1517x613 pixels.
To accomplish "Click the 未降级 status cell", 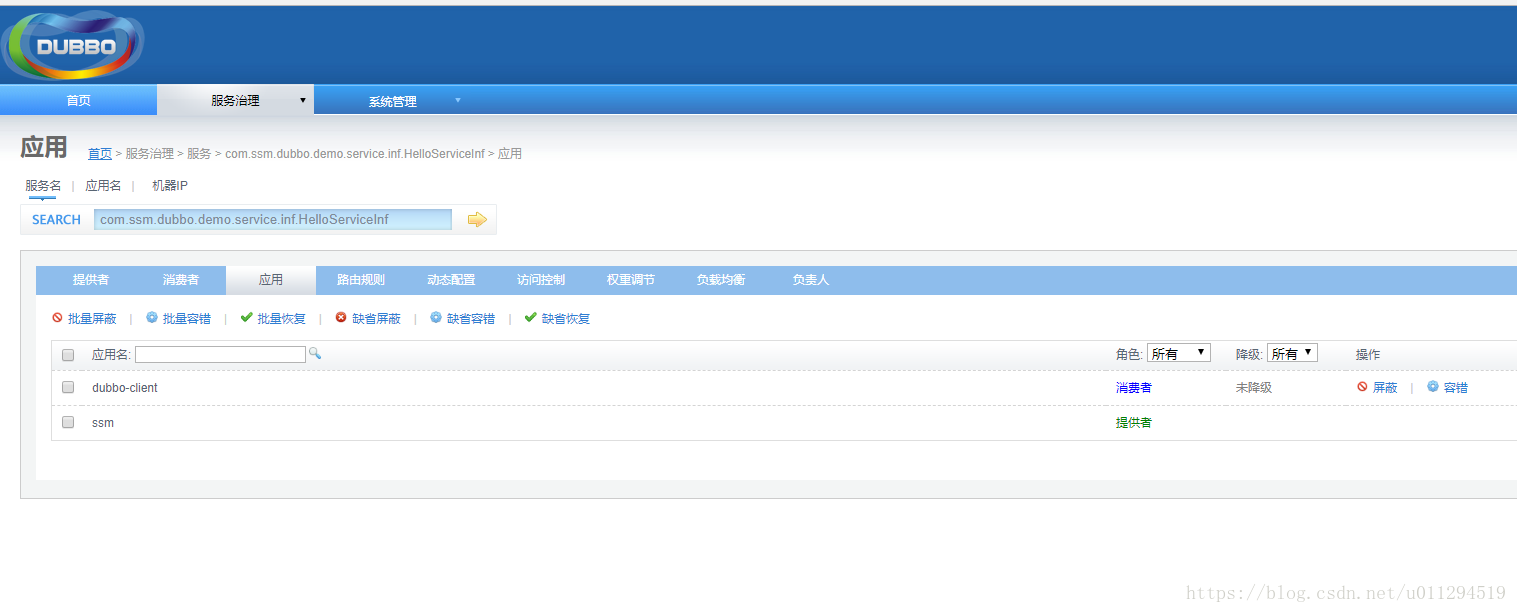I will pos(1254,388).
